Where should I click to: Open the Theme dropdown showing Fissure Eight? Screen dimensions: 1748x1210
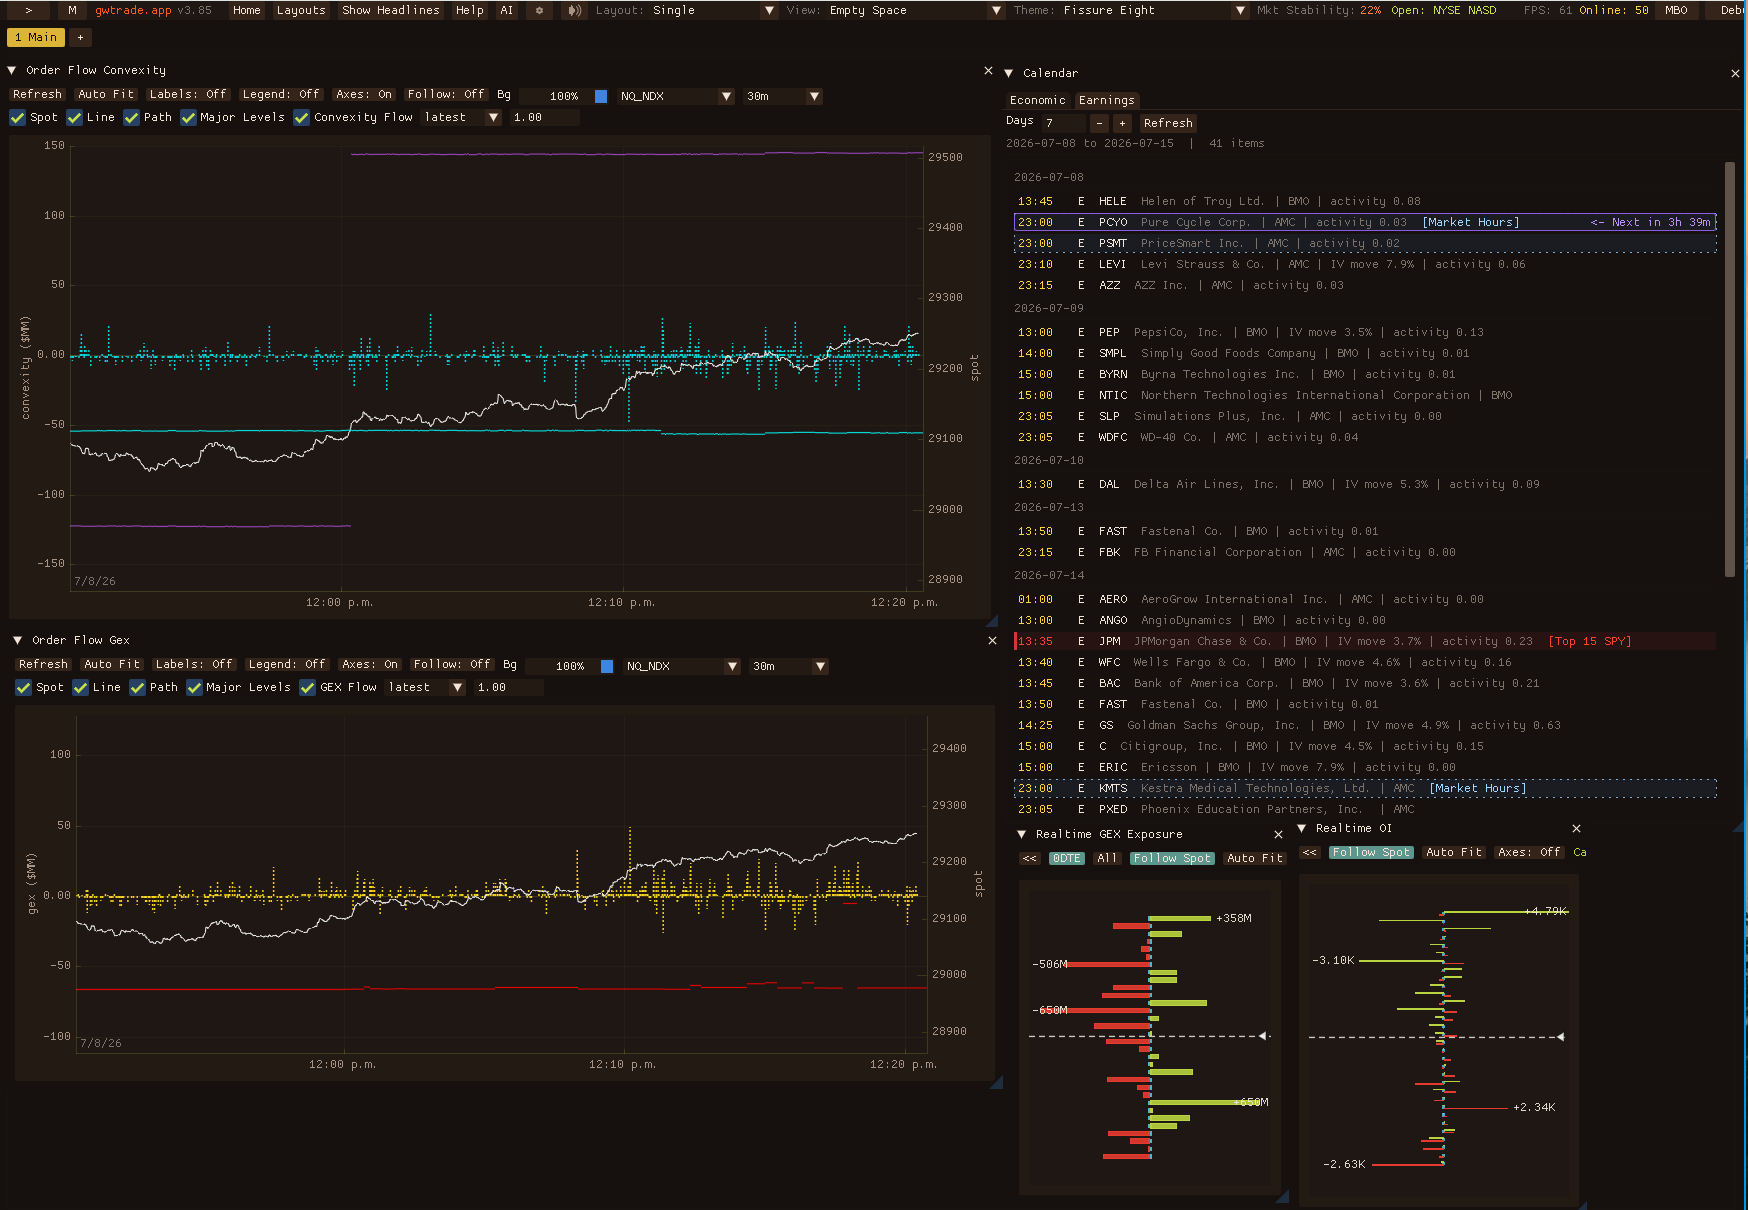(1153, 10)
